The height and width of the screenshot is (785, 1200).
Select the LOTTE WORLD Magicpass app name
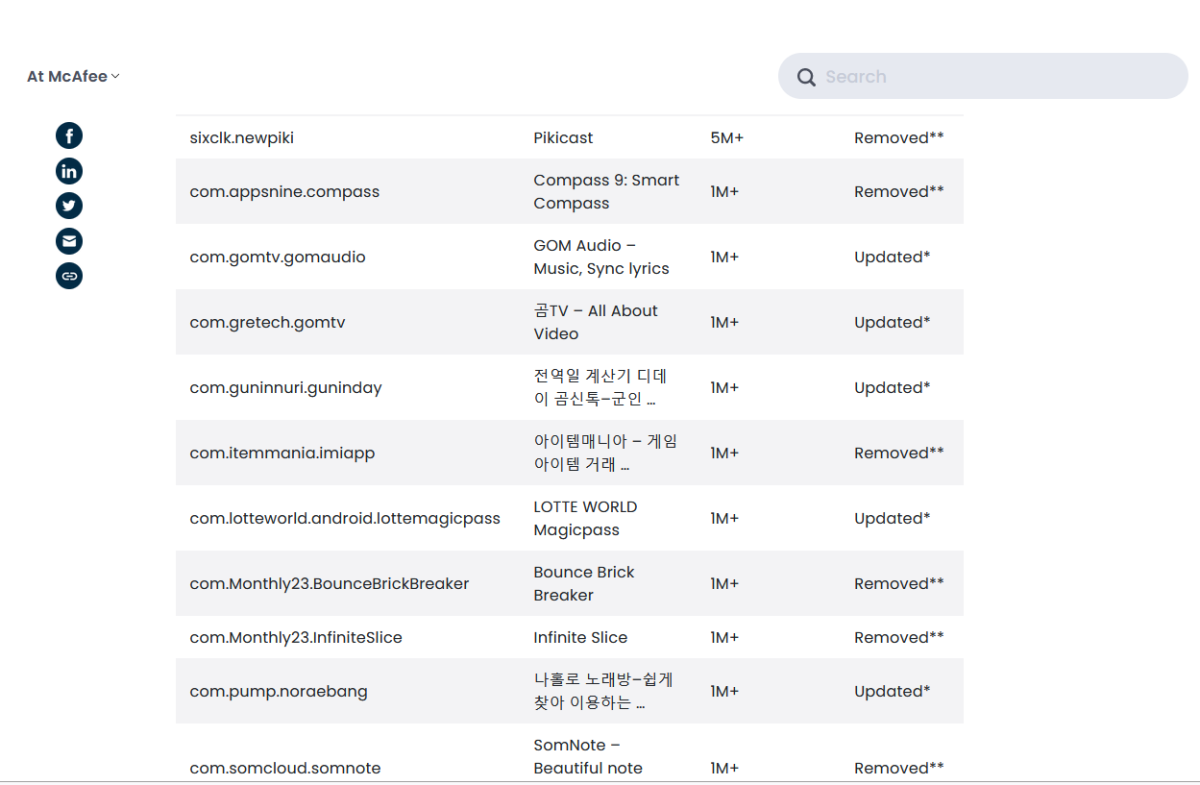585,518
